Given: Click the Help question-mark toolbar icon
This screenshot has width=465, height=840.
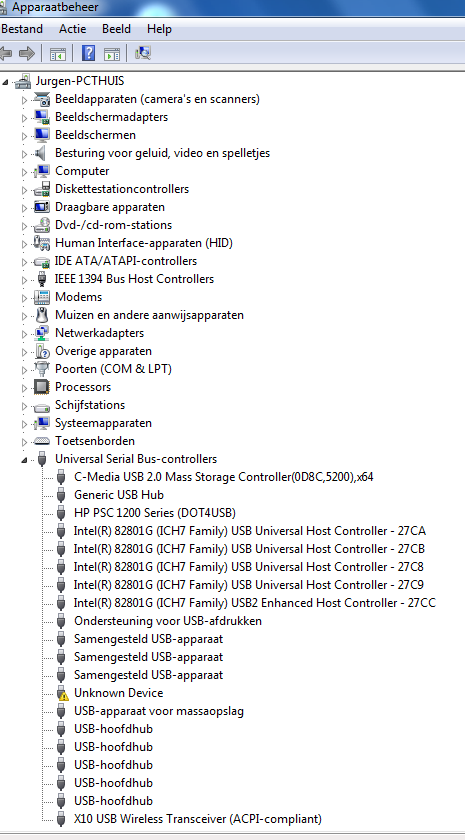Looking at the screenshot, I should (x=88, y=53).
